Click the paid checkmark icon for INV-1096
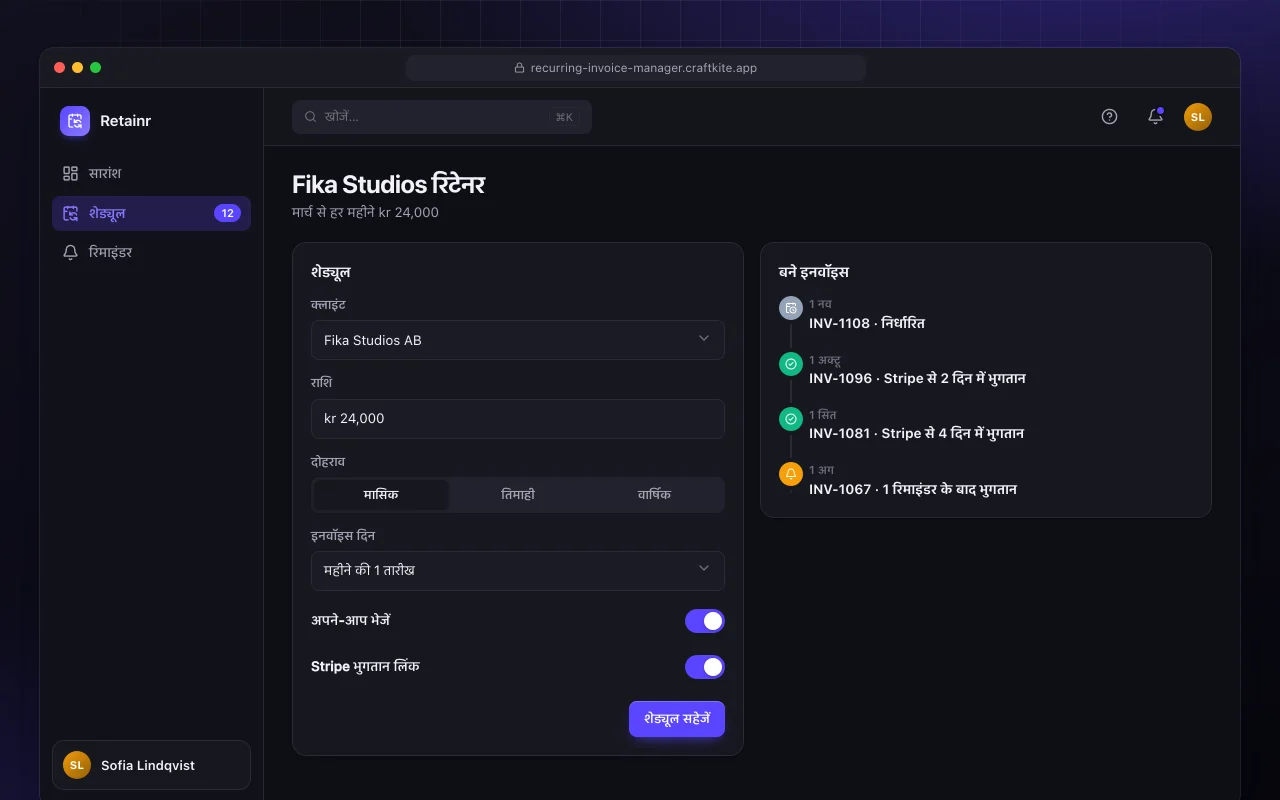Image resolution: width=1280 pixels, height=800 pixels. pos(791,364)
